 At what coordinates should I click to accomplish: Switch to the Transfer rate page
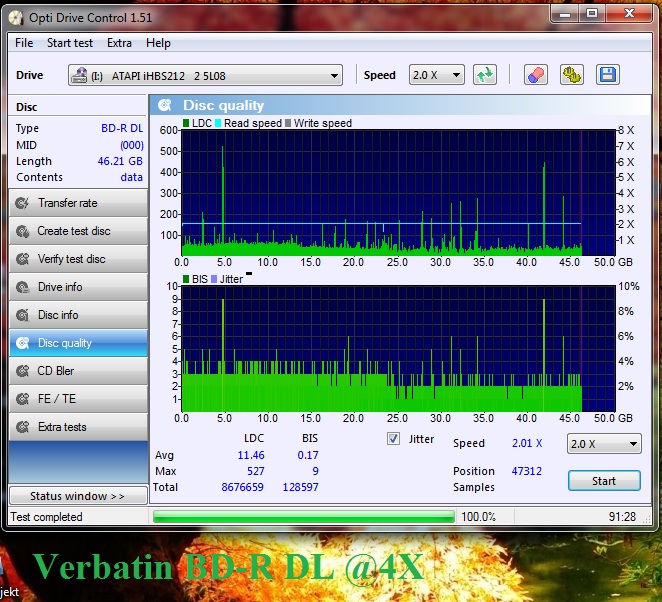coord(78,203)
